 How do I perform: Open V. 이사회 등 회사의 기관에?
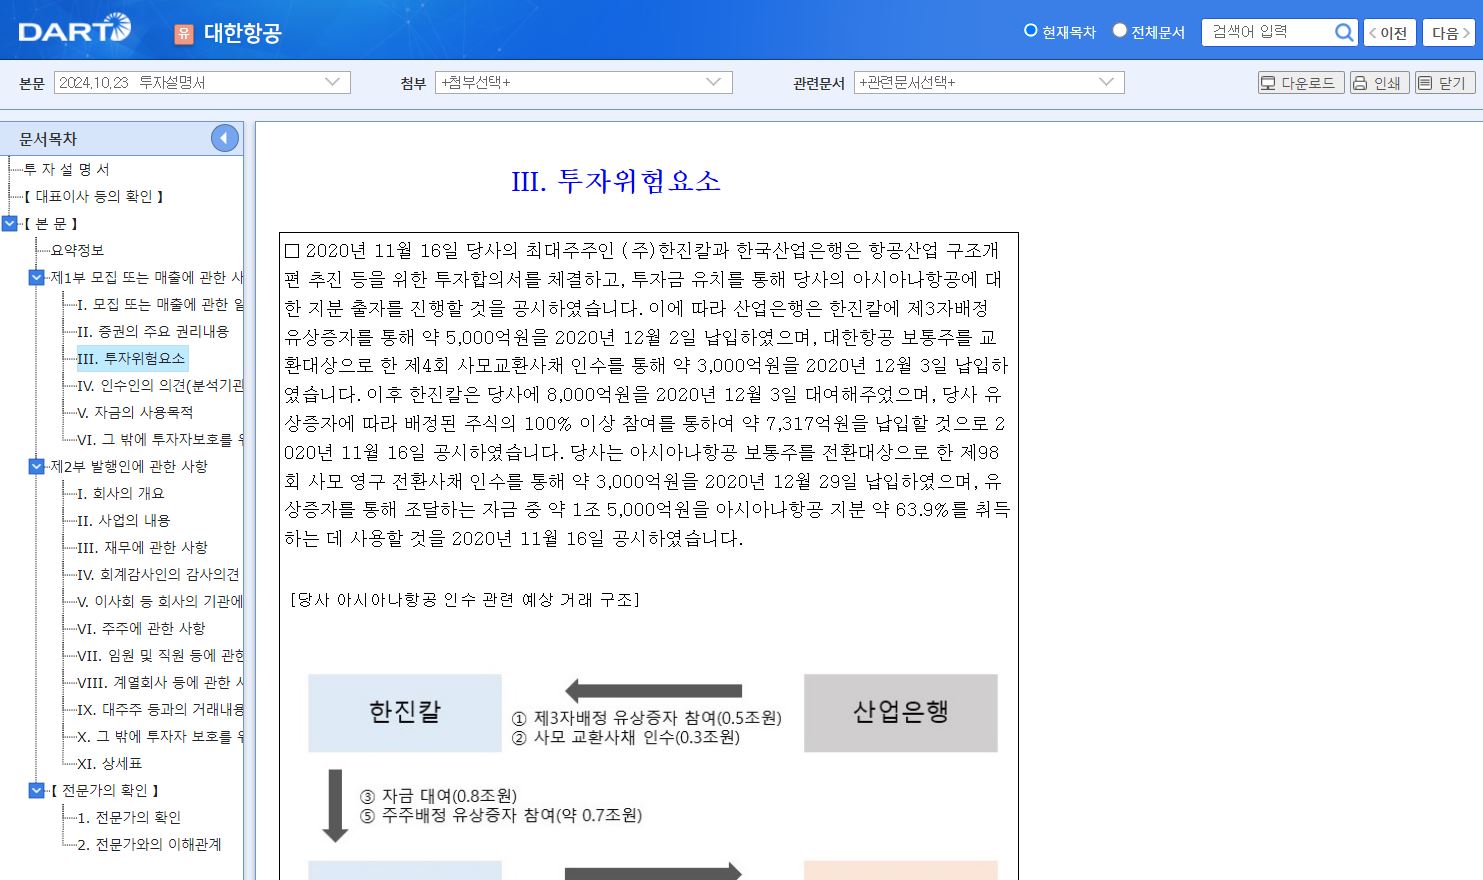pyautogui.click(x=159, y=601)
